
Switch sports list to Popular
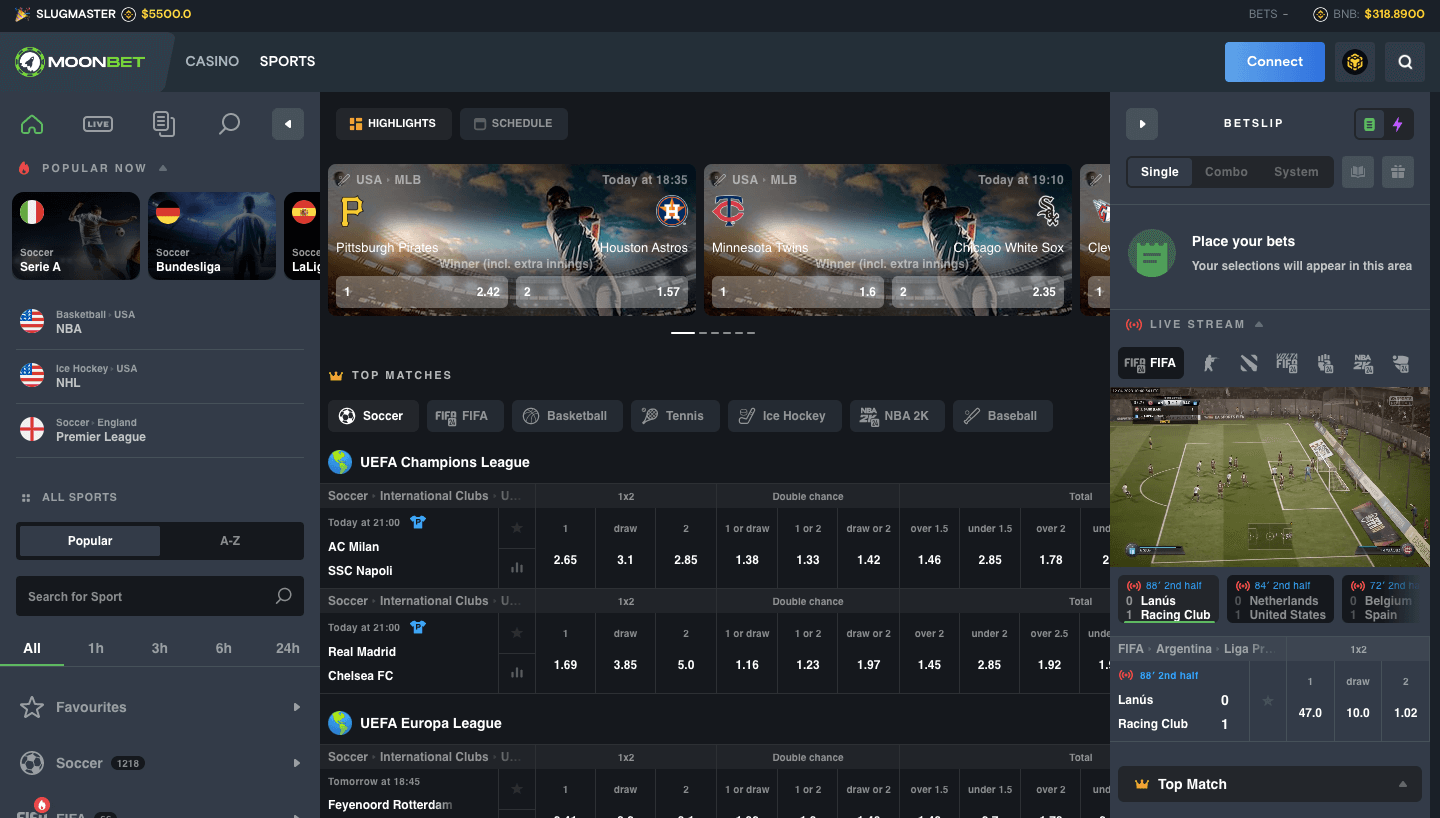click(x=90, y=541)
